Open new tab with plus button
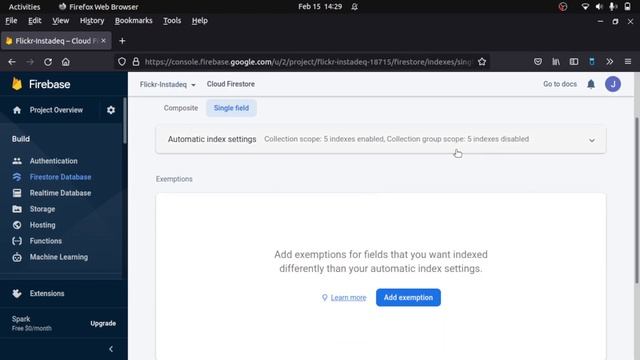The width and height of the screenshot is (640, 360). click(x=122, y=41)
